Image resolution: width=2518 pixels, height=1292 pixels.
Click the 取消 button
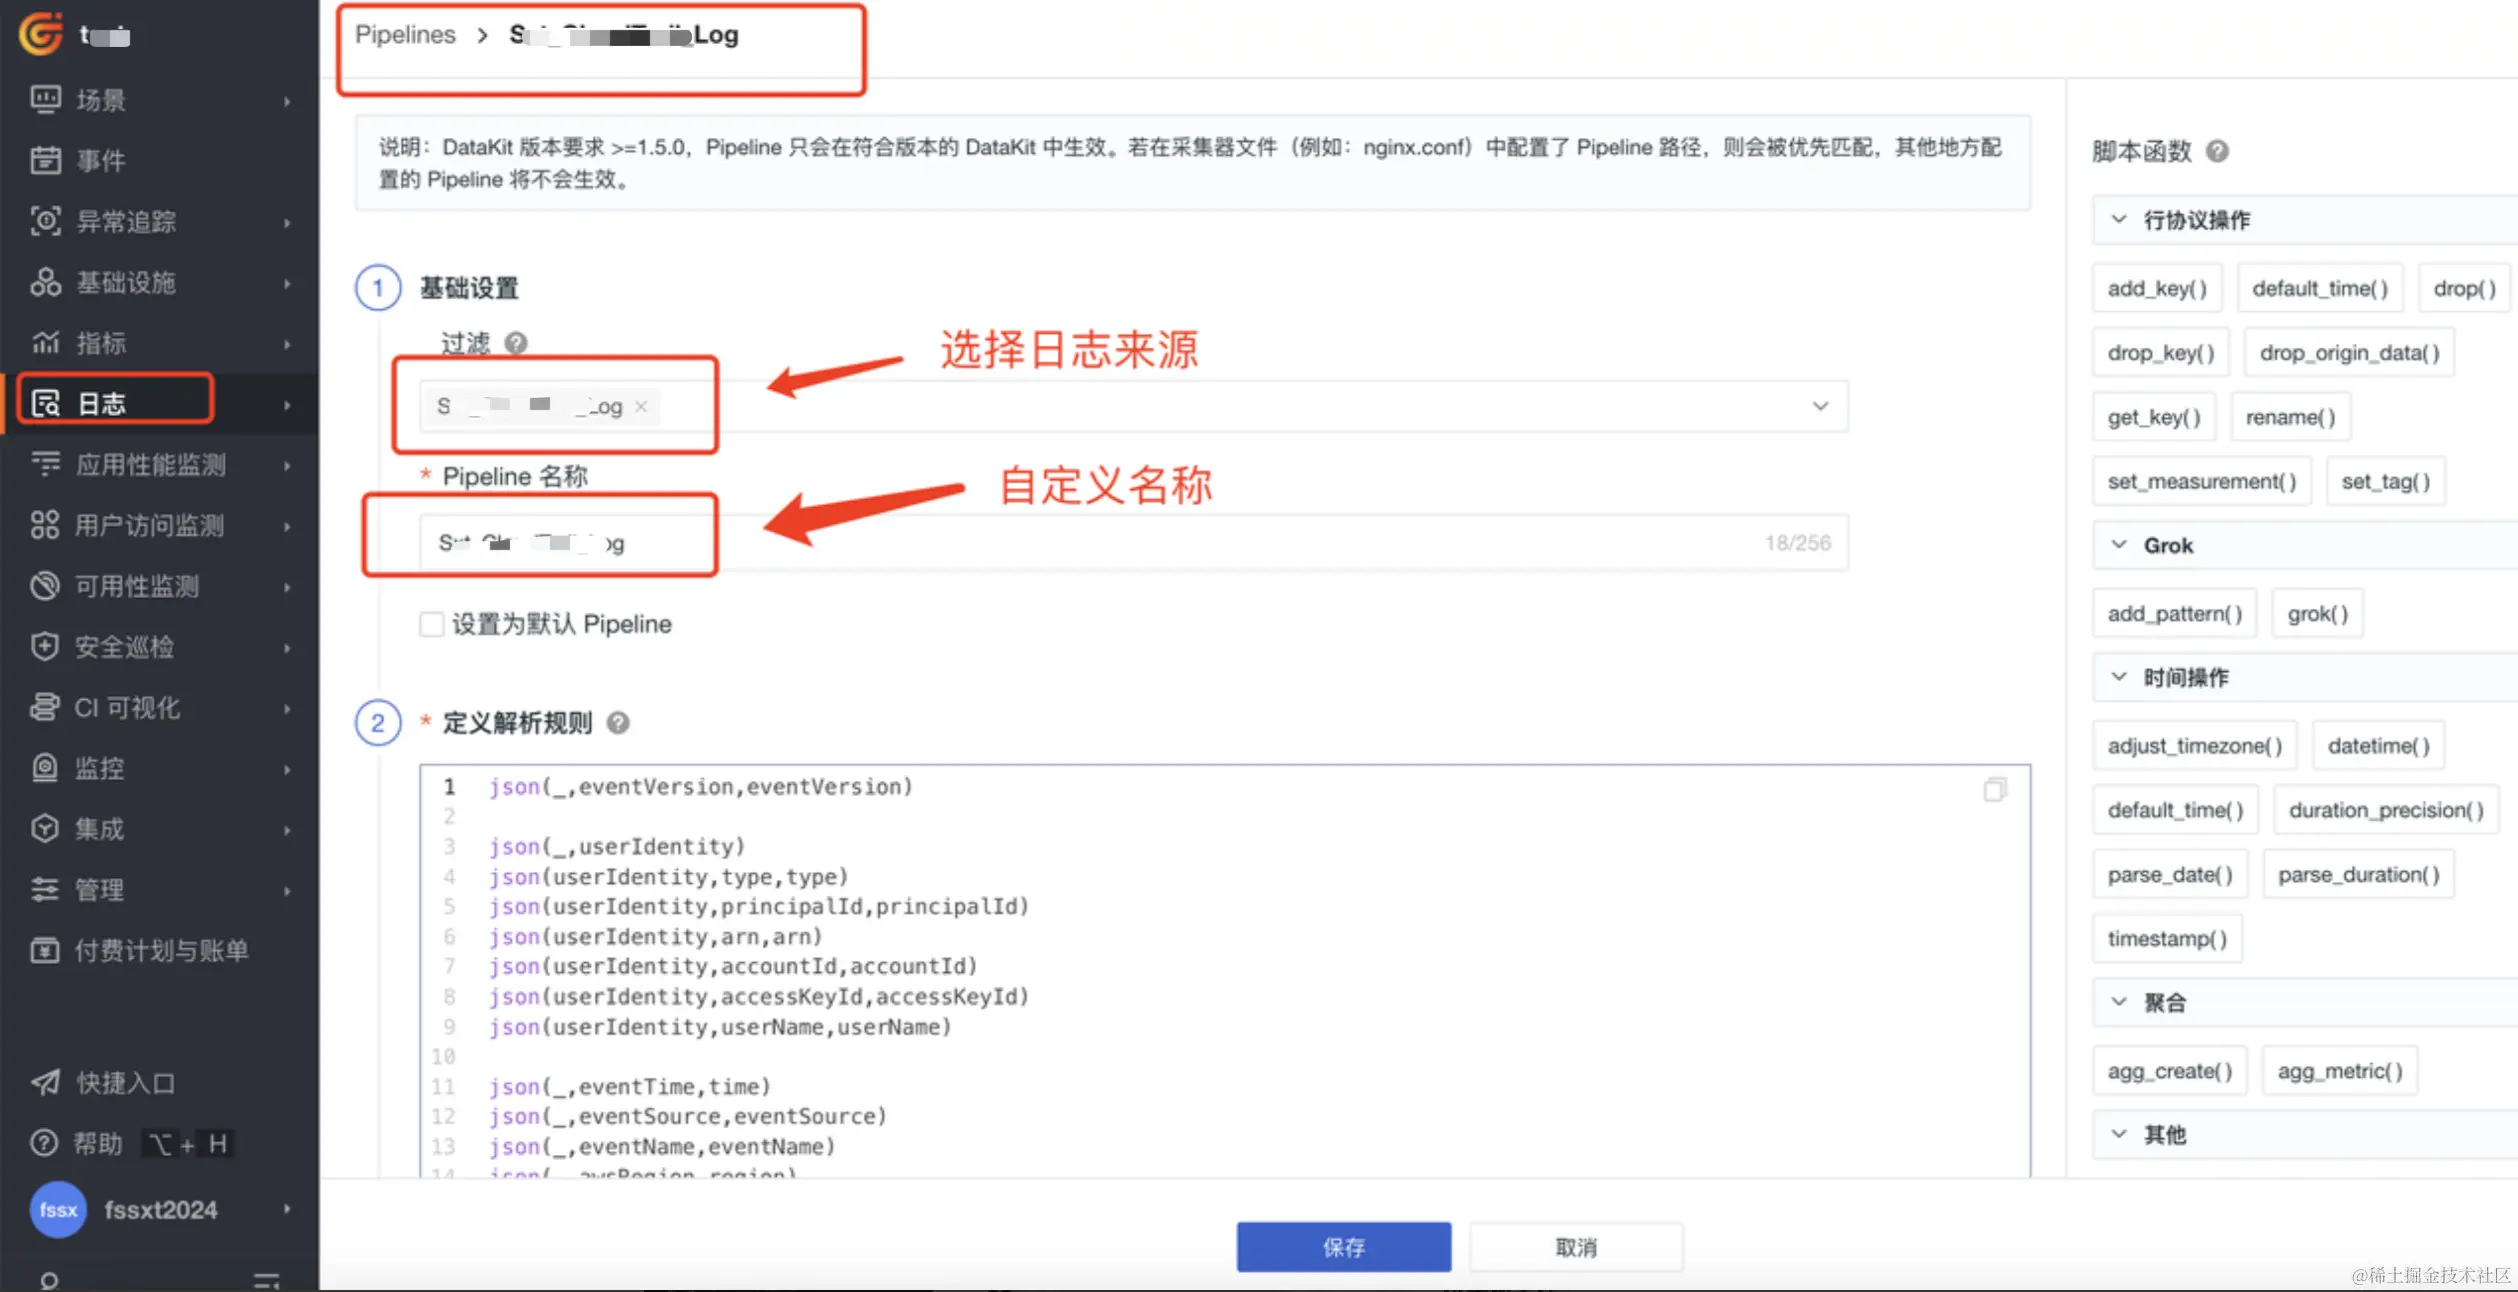coord(1575,1246)
